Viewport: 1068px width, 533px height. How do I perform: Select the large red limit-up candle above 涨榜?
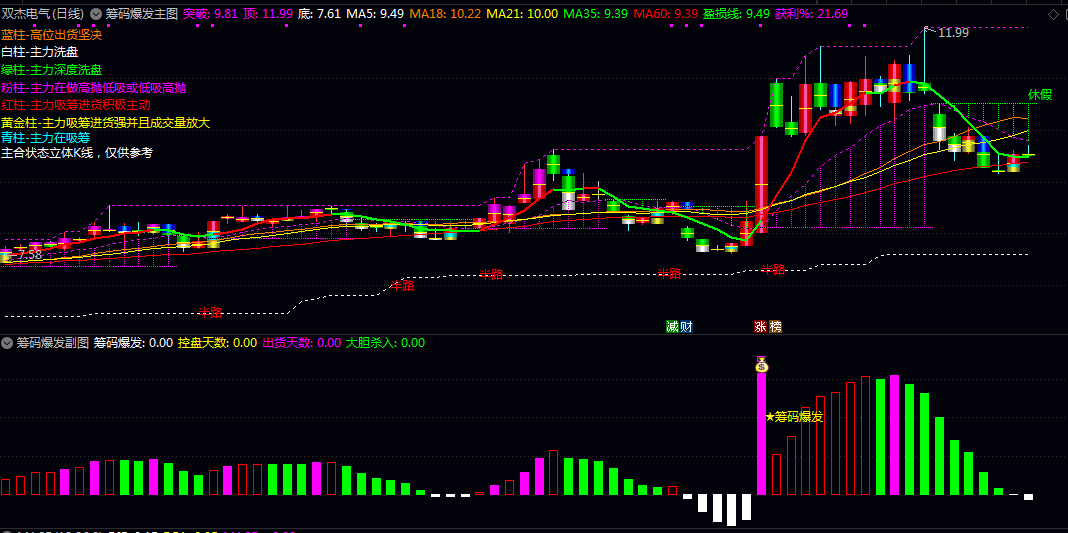pyautogui.click(x=761, y=184)
